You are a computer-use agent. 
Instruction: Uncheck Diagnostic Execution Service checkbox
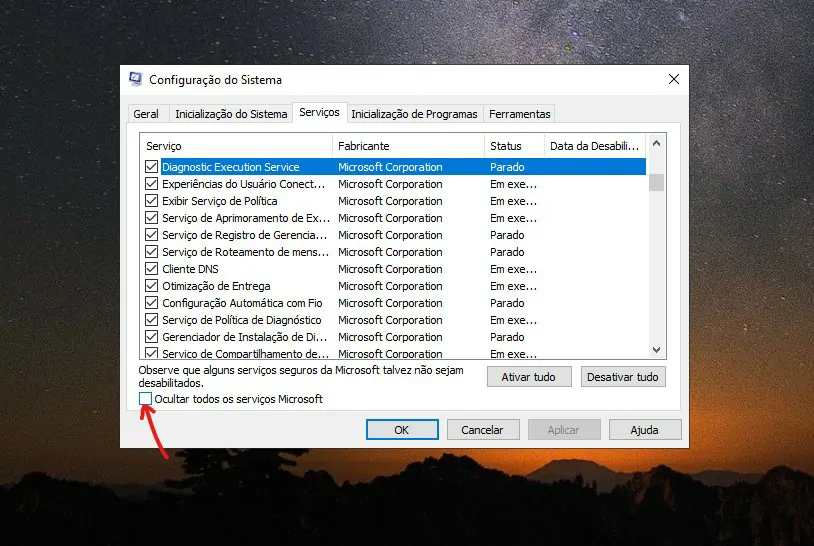pos(152,167)
